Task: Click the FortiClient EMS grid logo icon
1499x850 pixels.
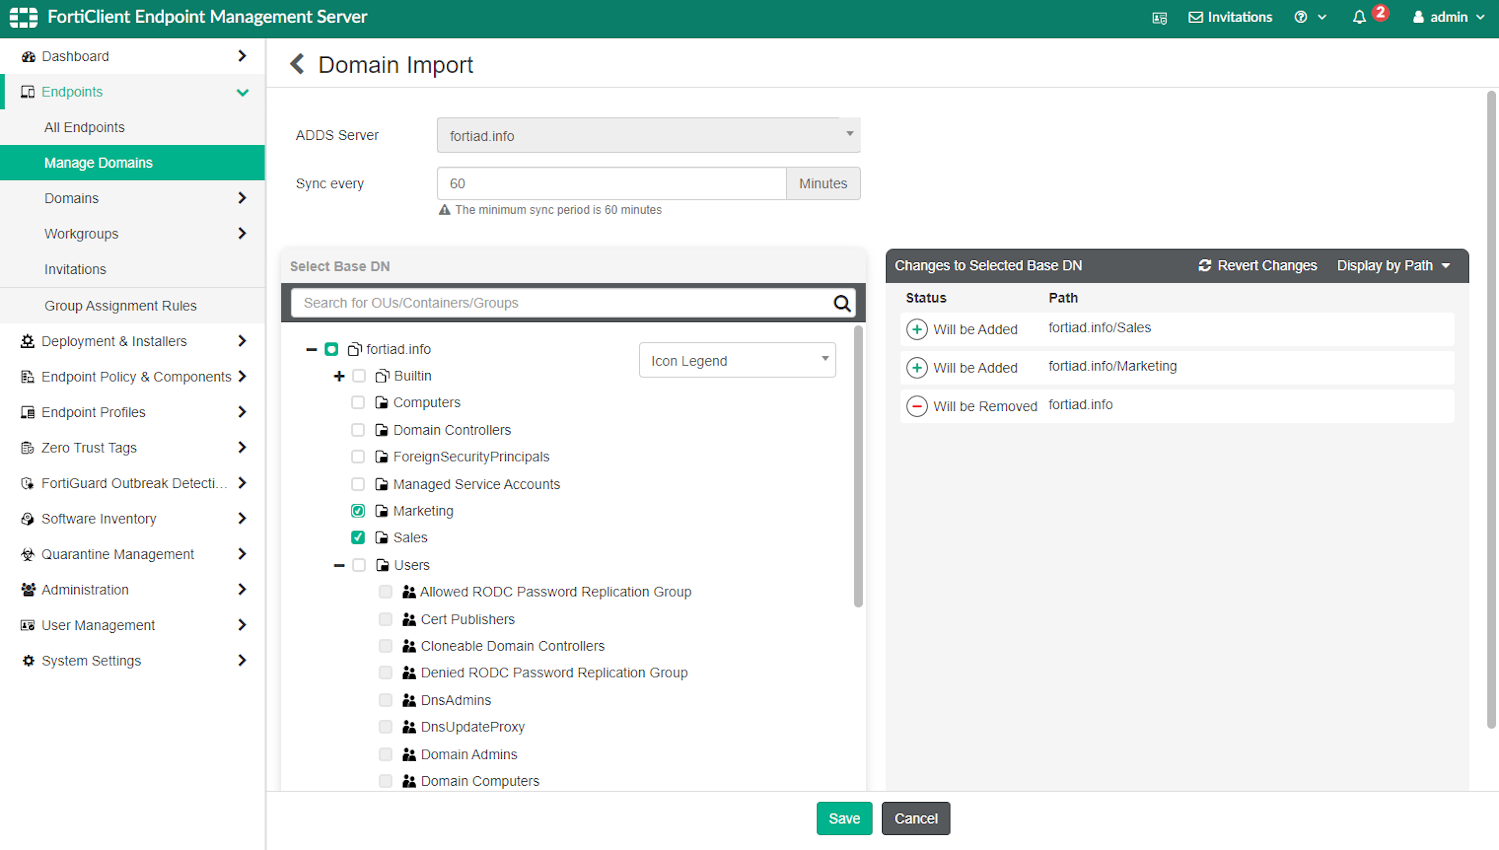Action: tap(22, 16)
